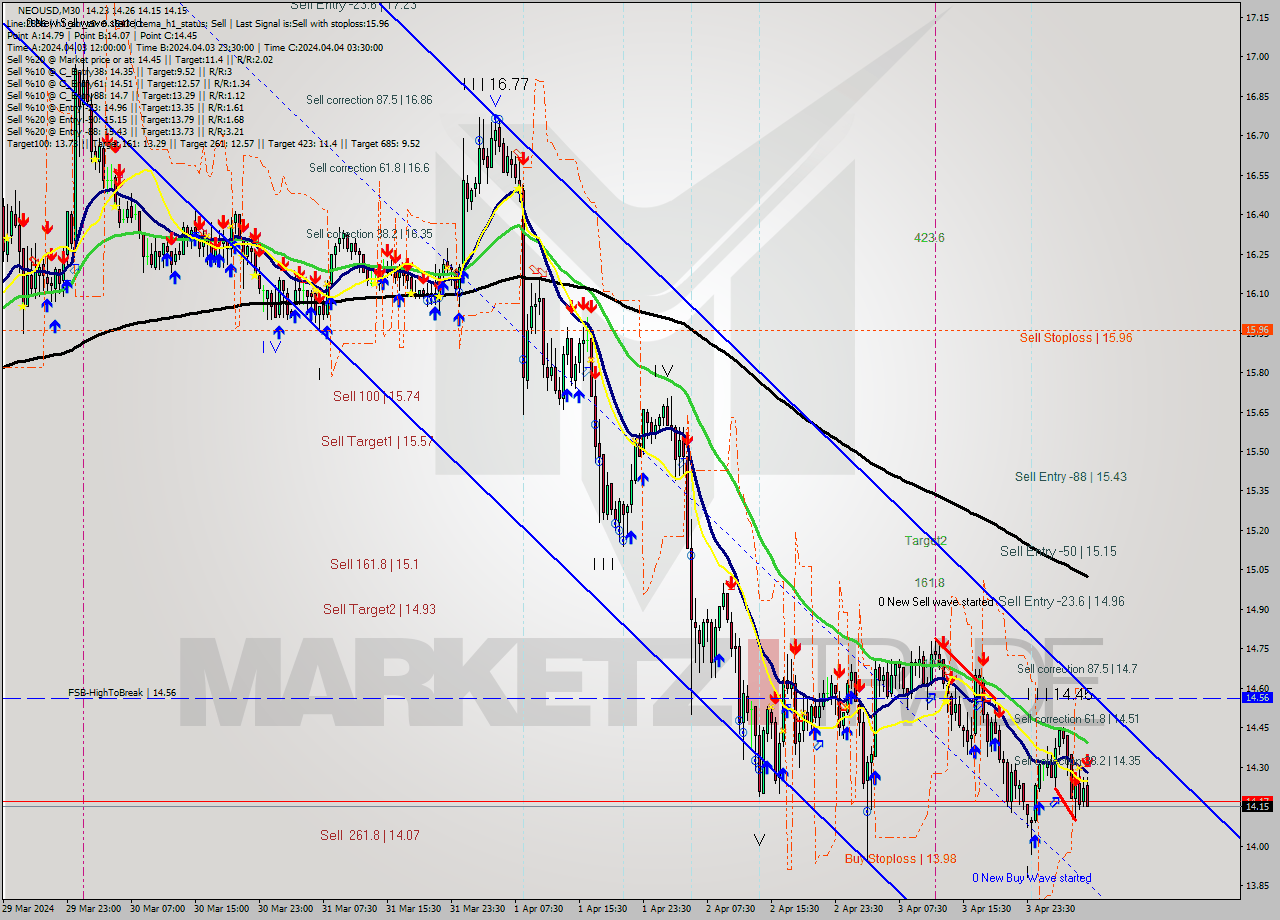The width and height of the screenshot is (1280, 920).
Task: Select the 'Sell correction 38.2 | 16.35' label
Action: [369, 234]
